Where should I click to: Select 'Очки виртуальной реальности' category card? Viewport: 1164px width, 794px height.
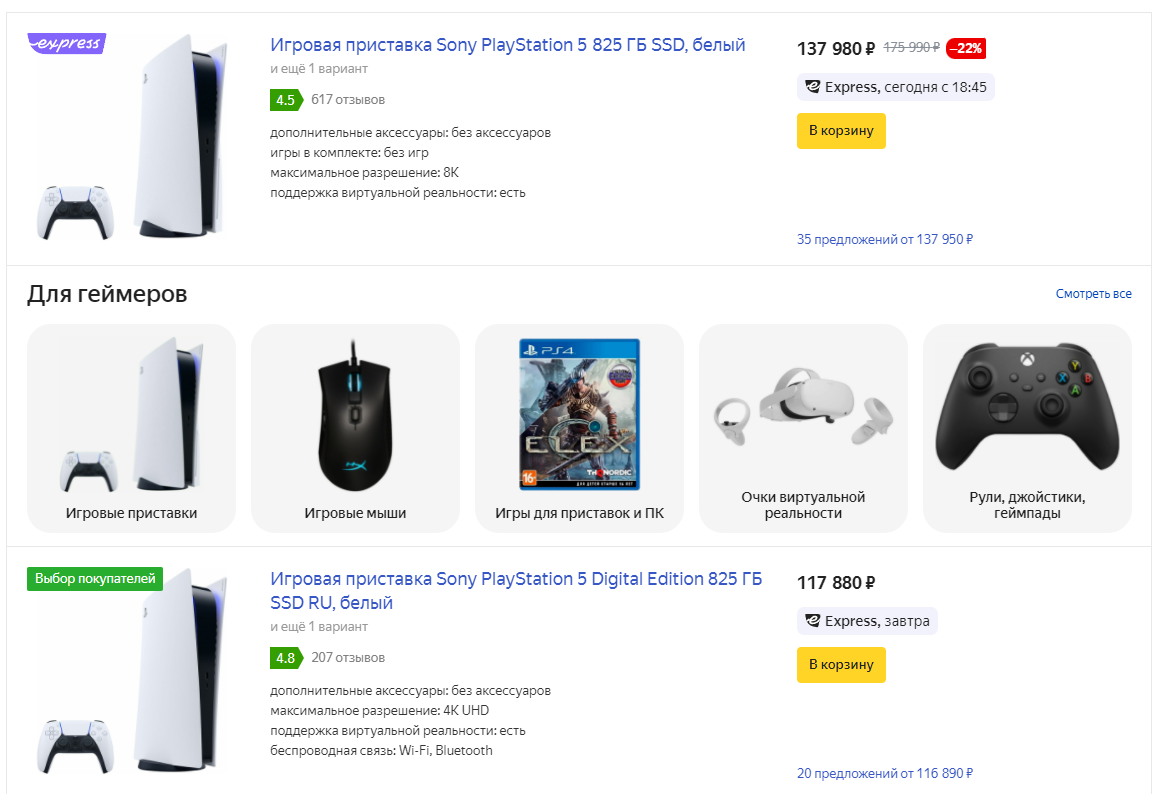tap(803, 428)
